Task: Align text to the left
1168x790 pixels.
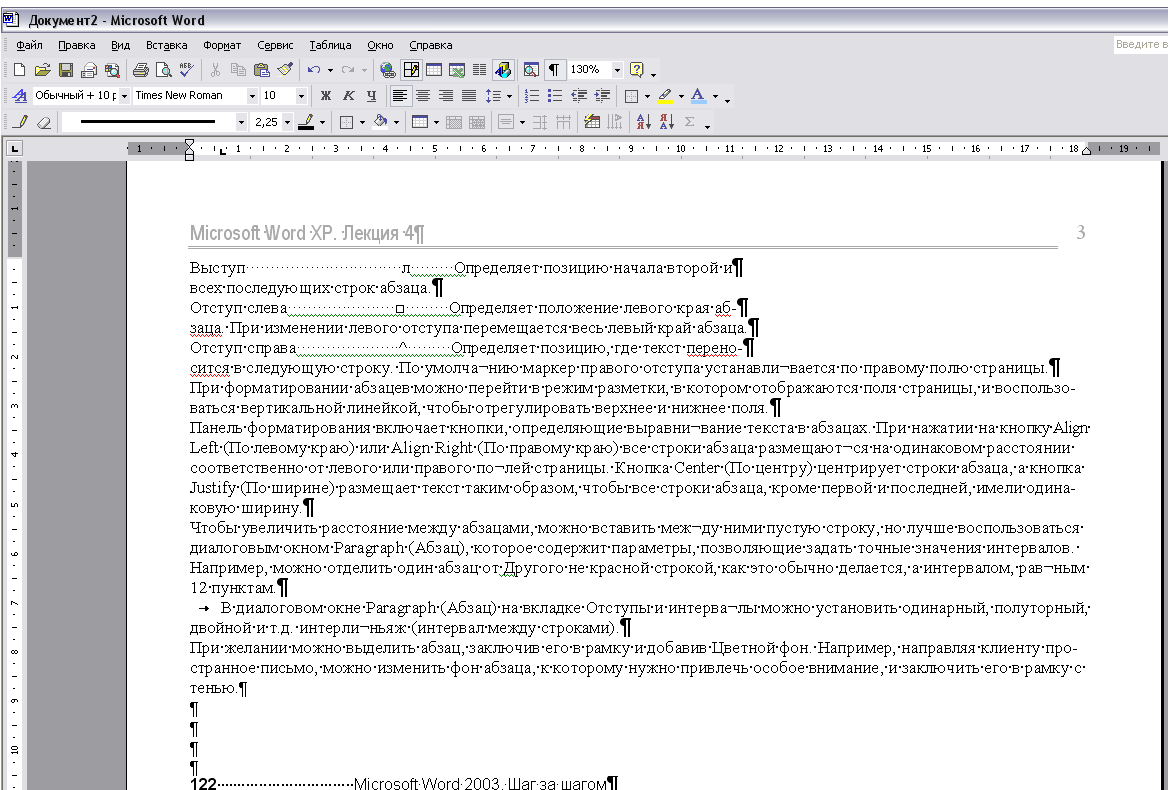Action: point(400,95)
